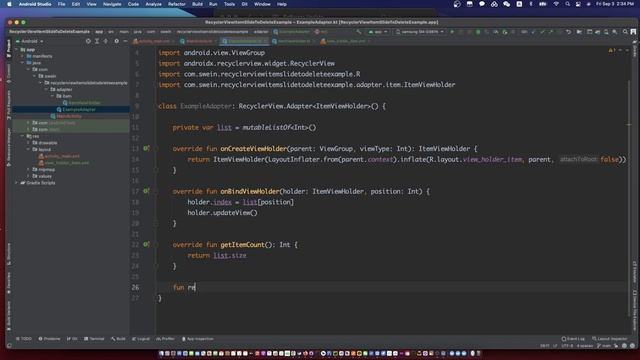Image resolution: width=640 pixels, height=360 pixels.
Task: Place cursor on line 26 after 'fun re'
Action: (196, 287)
